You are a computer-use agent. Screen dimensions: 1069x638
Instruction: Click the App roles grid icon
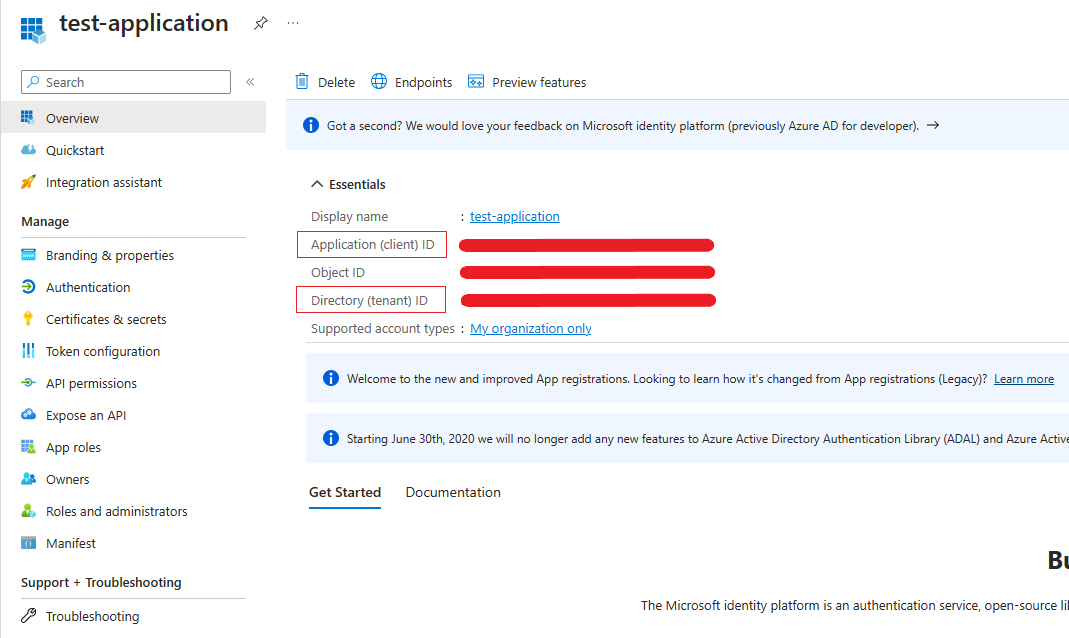(28, 446)
